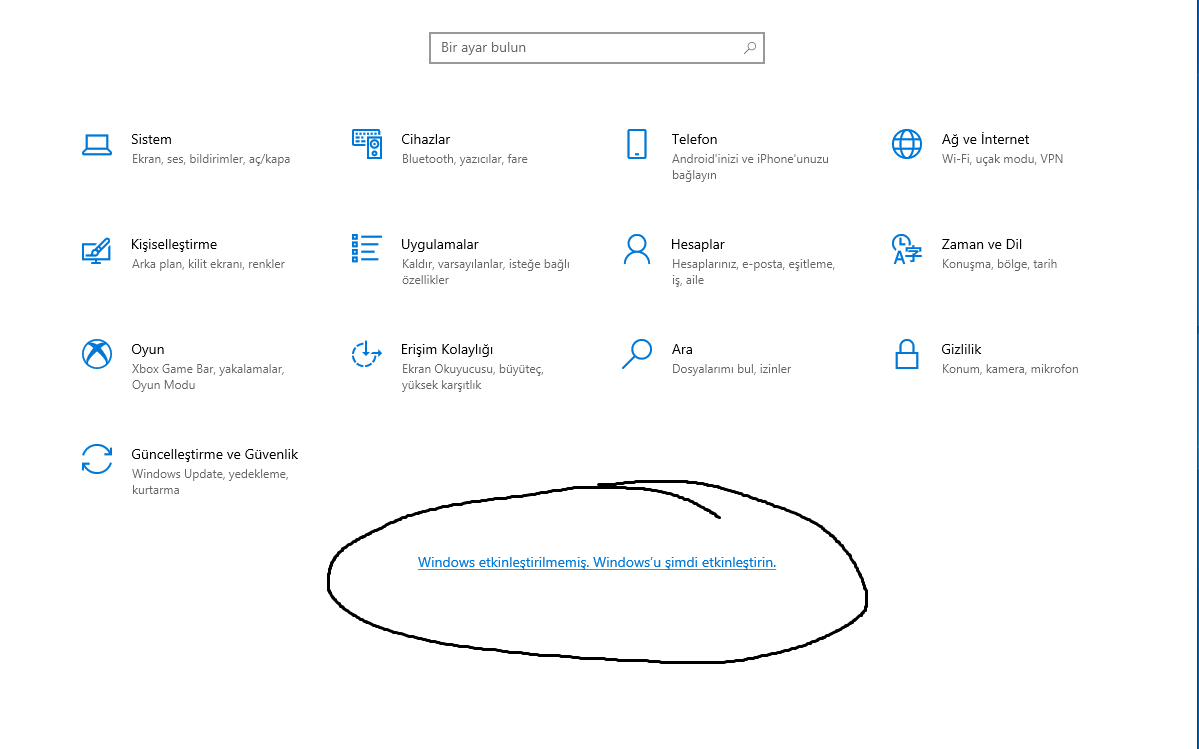
Task: Select the Uygulamalar title
Action: point(440,245)
